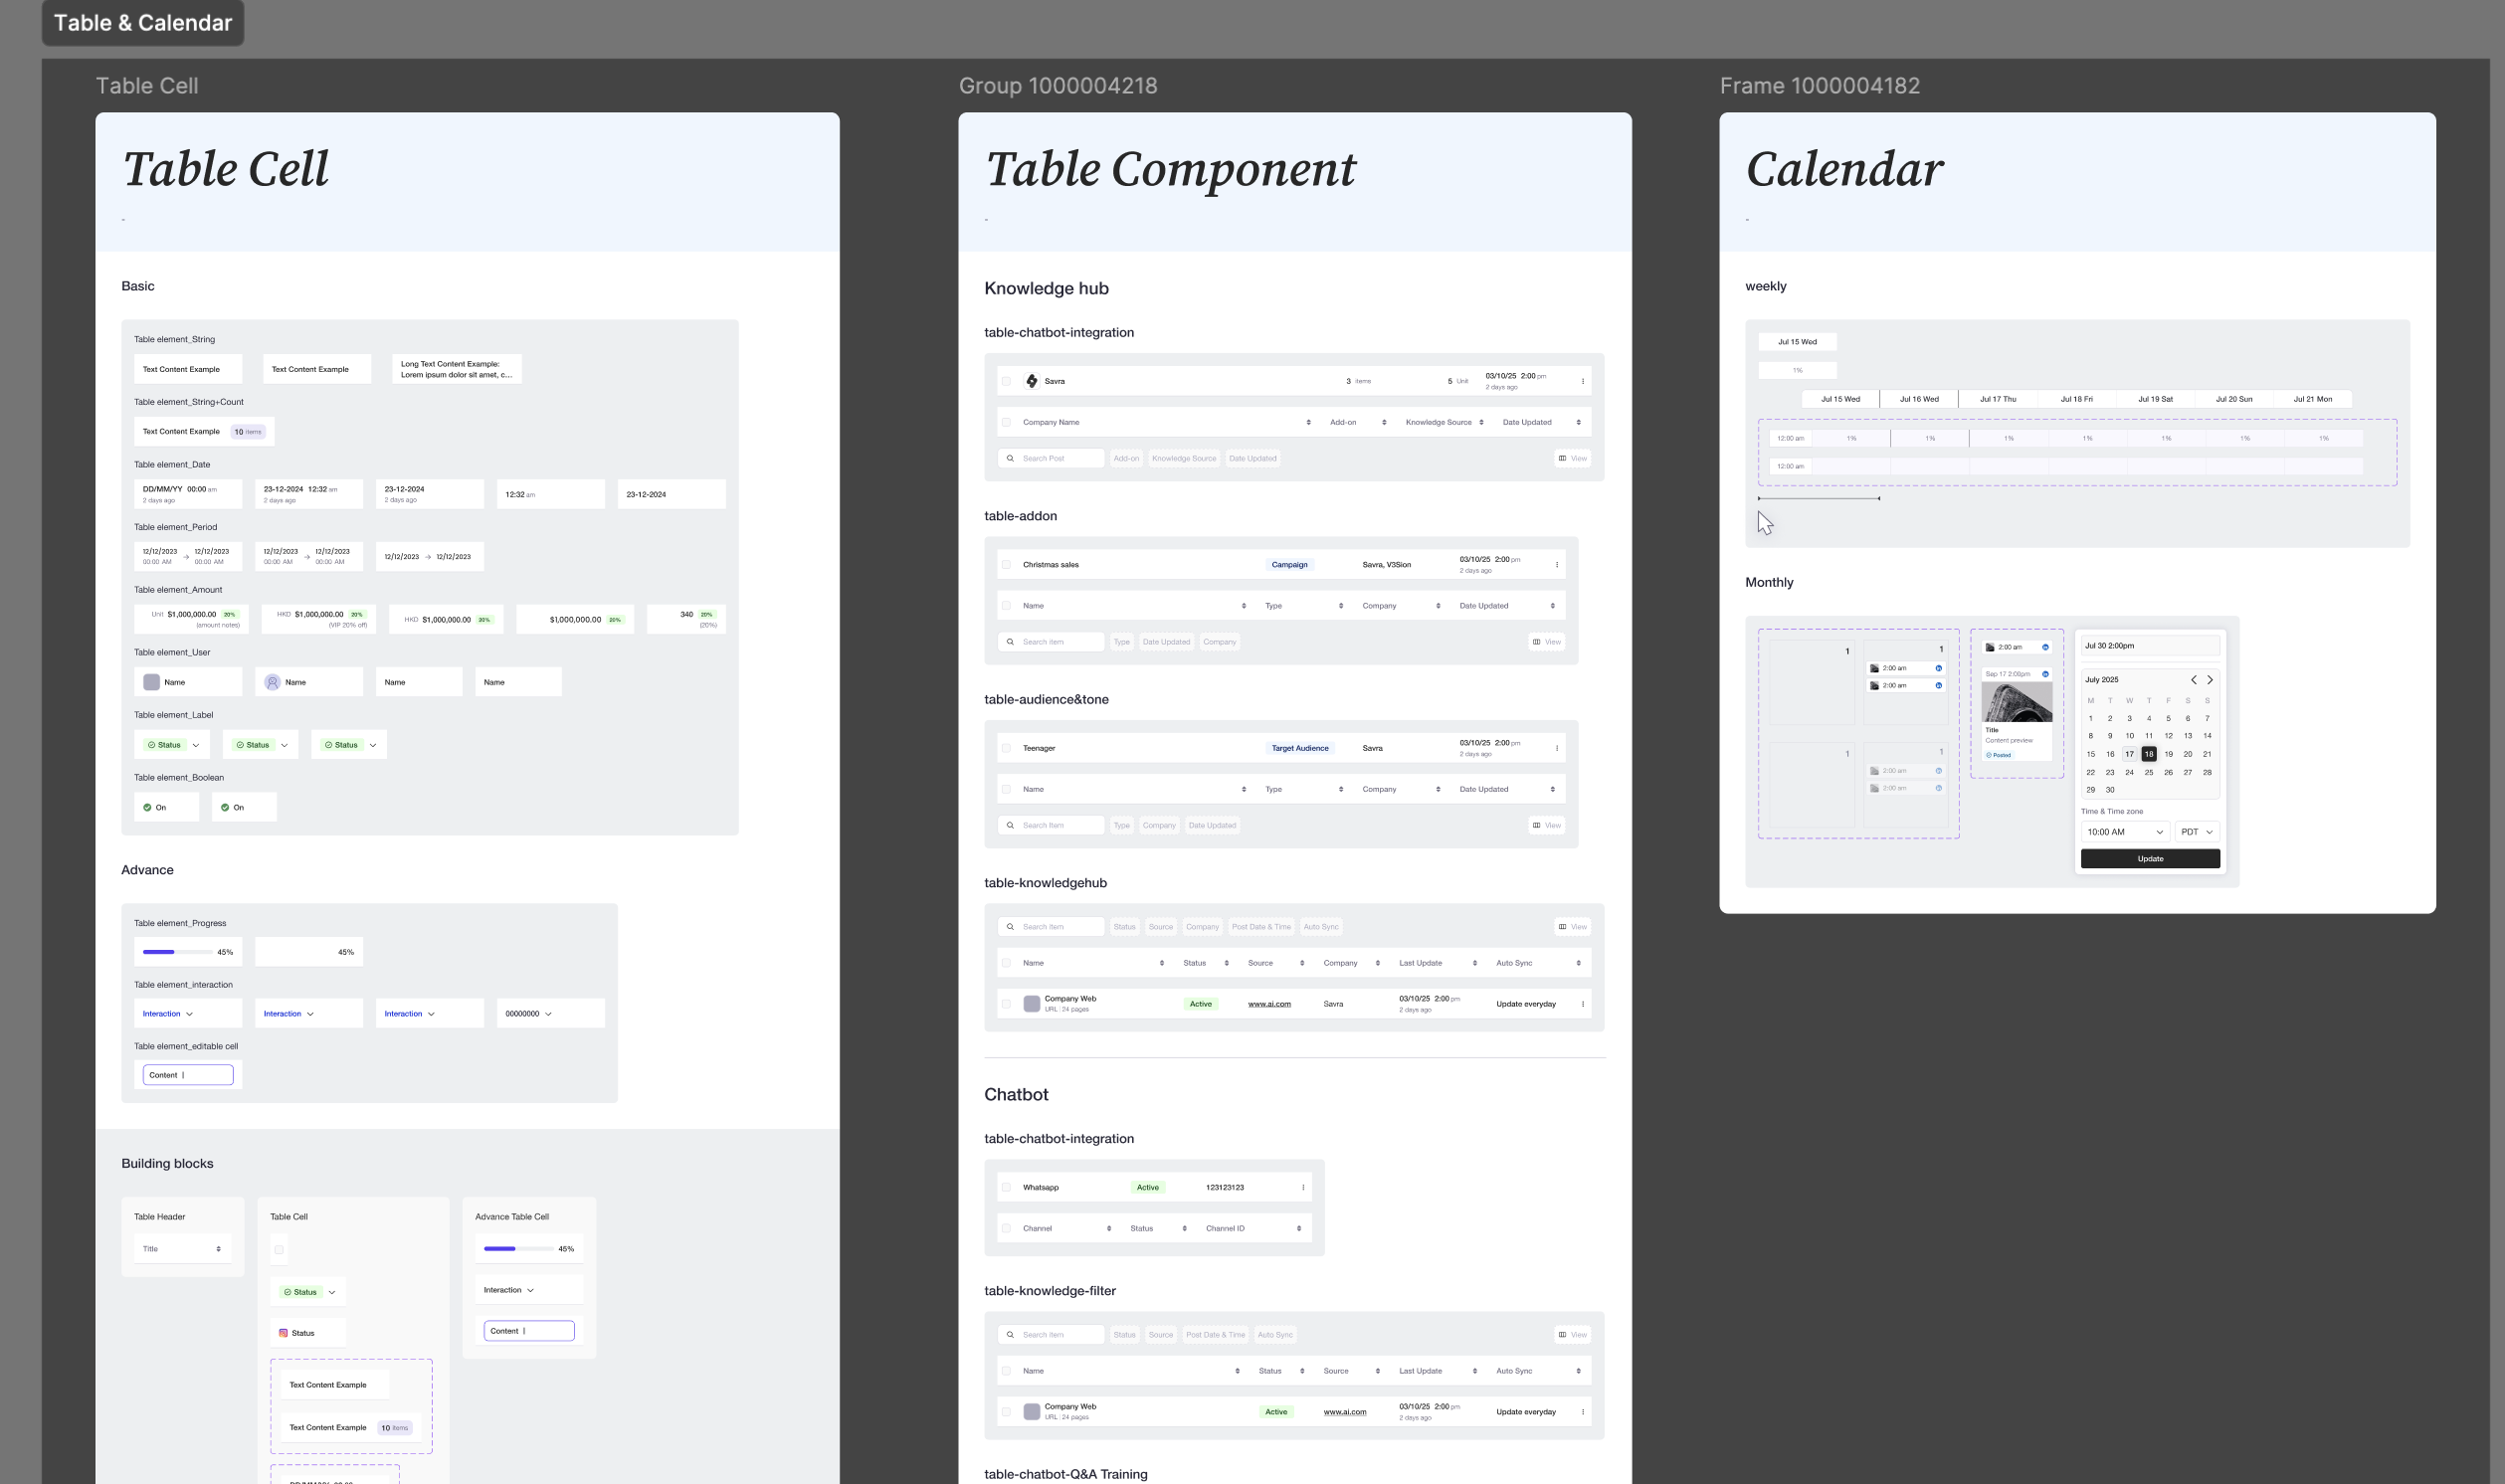Click sort arrows on Knowledge Source header
The image size is (2505, 1484).
[x=1481, y=422]
